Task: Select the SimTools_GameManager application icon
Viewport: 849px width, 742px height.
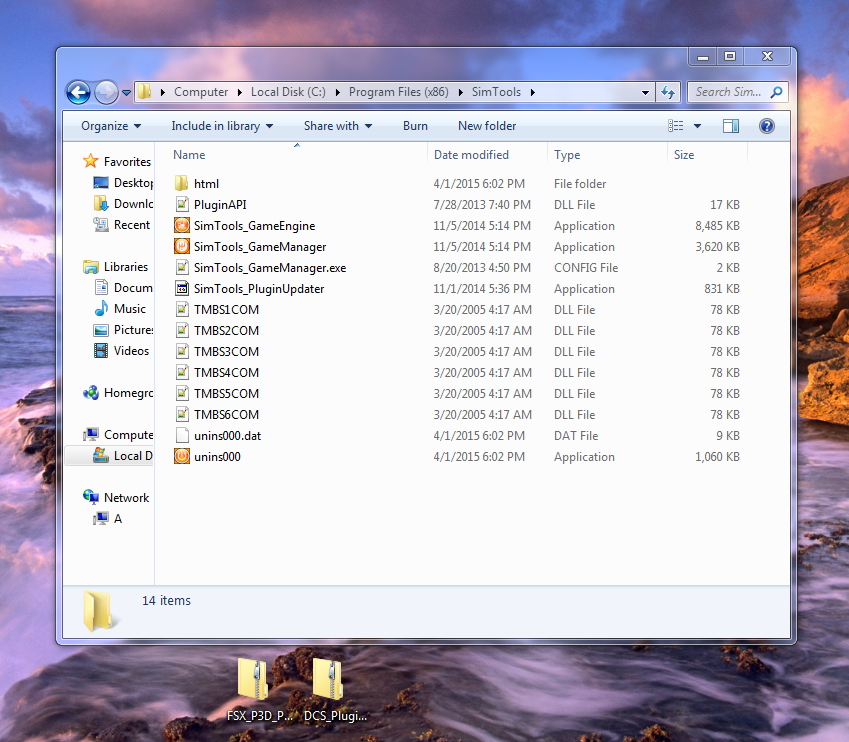Action: point(181,247)
